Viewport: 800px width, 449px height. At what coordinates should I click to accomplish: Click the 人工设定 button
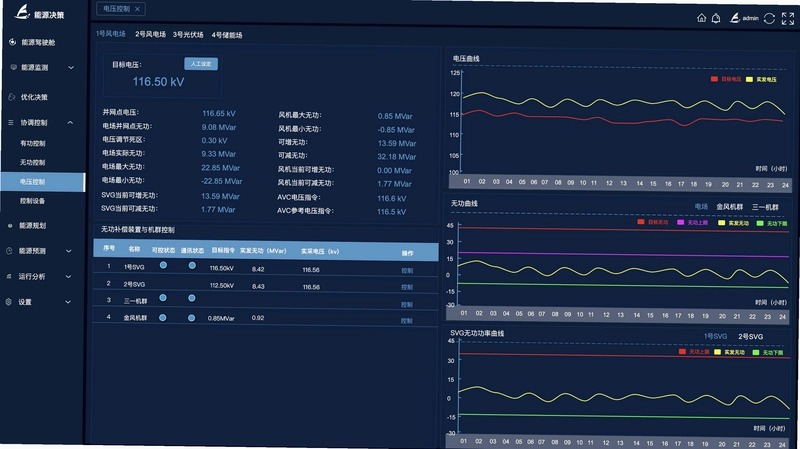(x=201, y=64)
